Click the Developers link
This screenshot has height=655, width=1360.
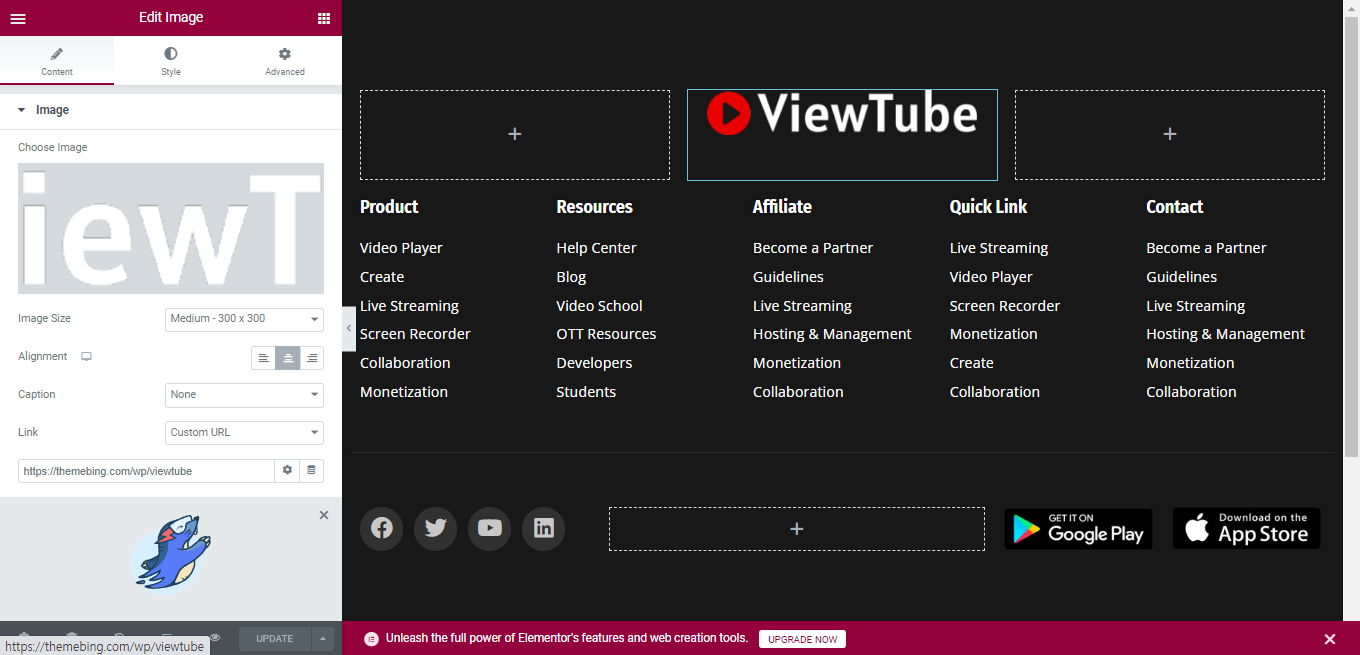[595, 363]
